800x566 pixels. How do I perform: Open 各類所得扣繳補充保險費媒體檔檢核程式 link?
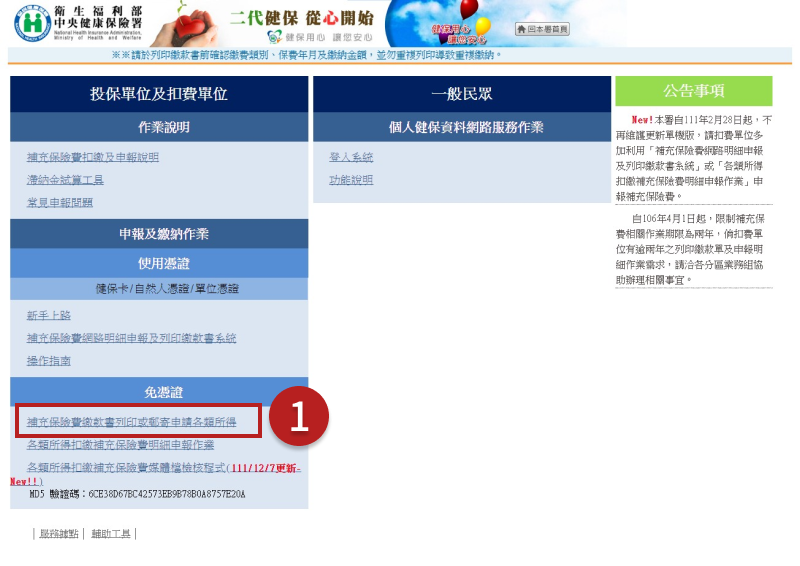pos(127,467)
